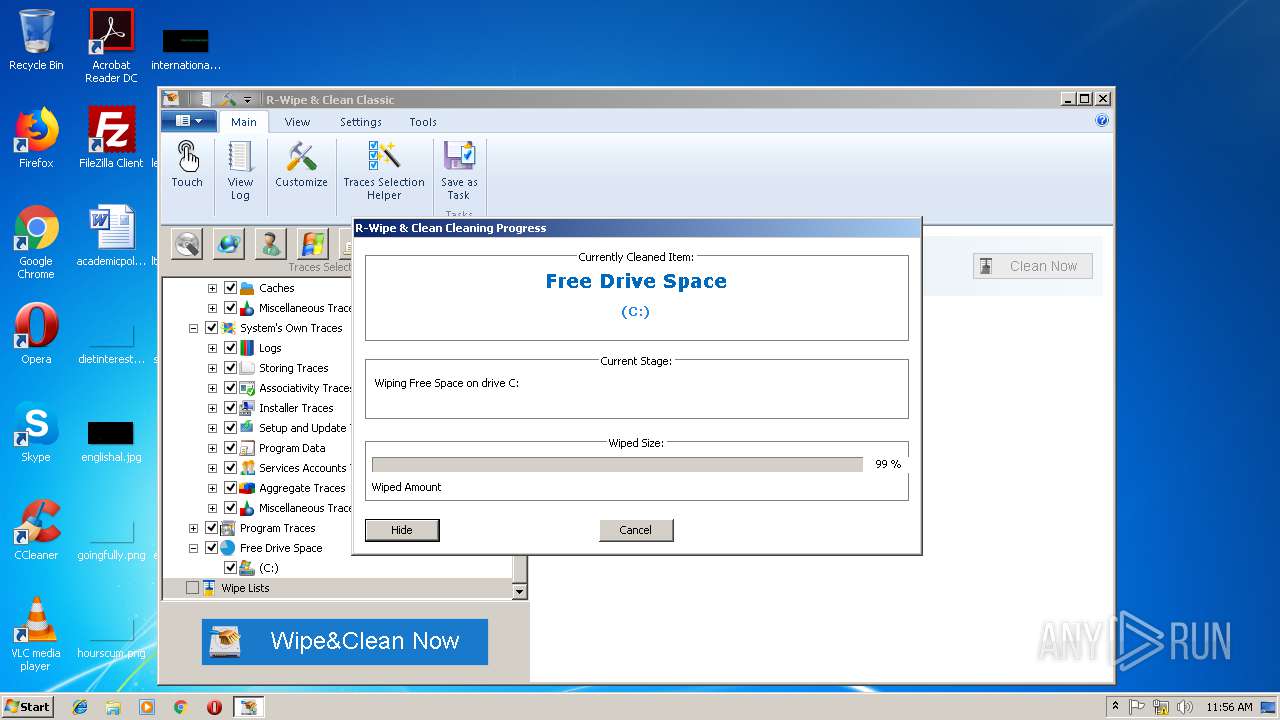Open Firefox desktop shortcut
This screenshot has height=720, width=1280.
36,138
